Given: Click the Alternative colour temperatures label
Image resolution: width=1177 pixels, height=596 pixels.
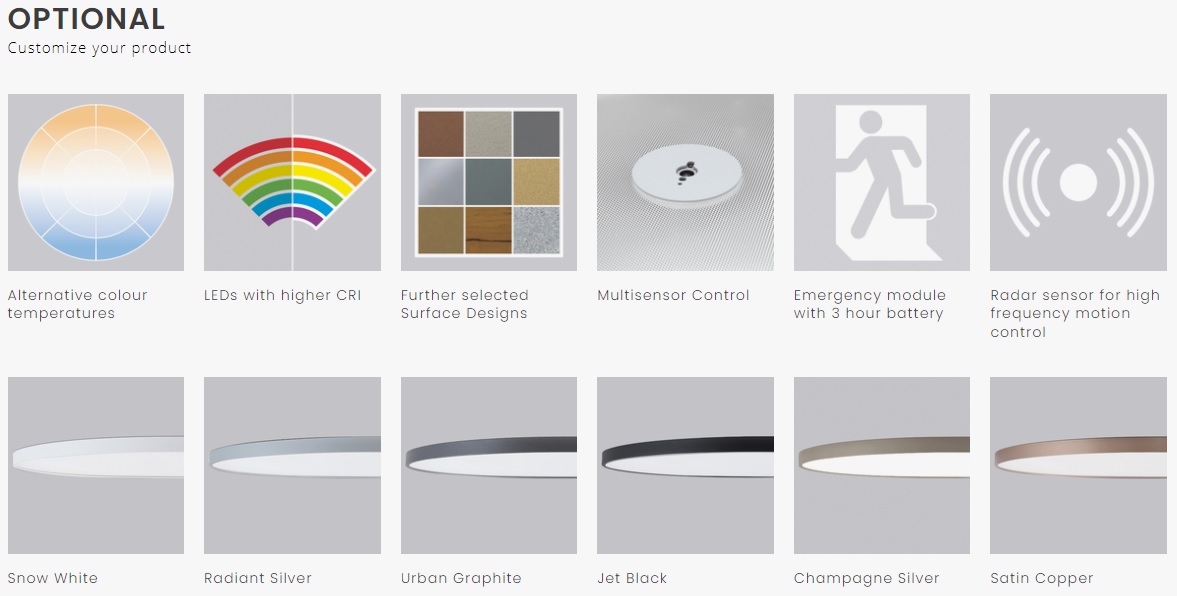Looking at the screenshot, I should pyautogui.click(x=77, y=304).
